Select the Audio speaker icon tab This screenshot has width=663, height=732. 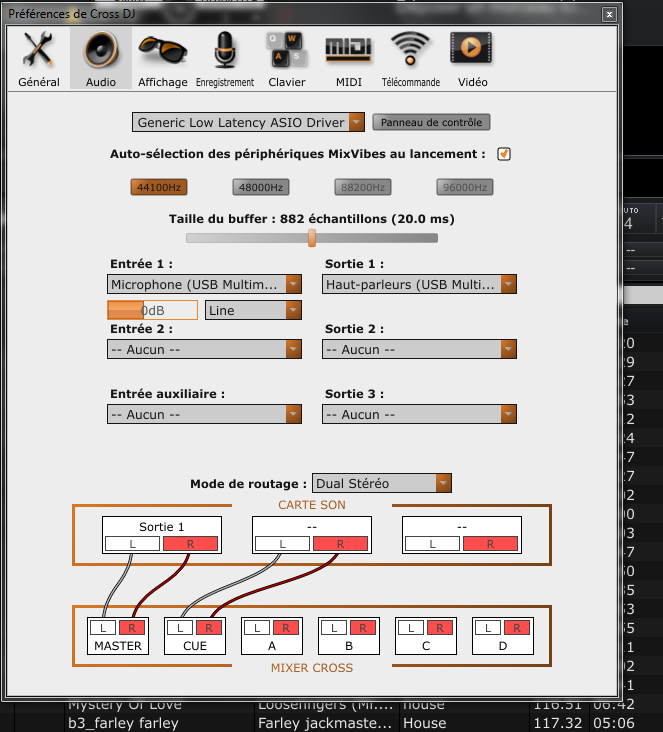click(101, 58)
